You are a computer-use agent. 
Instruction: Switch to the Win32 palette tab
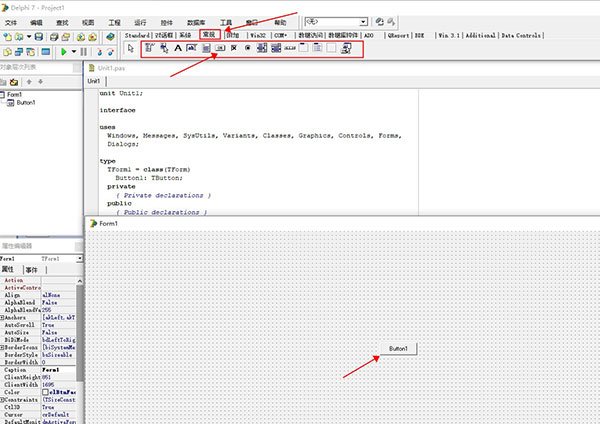(258, 35)
